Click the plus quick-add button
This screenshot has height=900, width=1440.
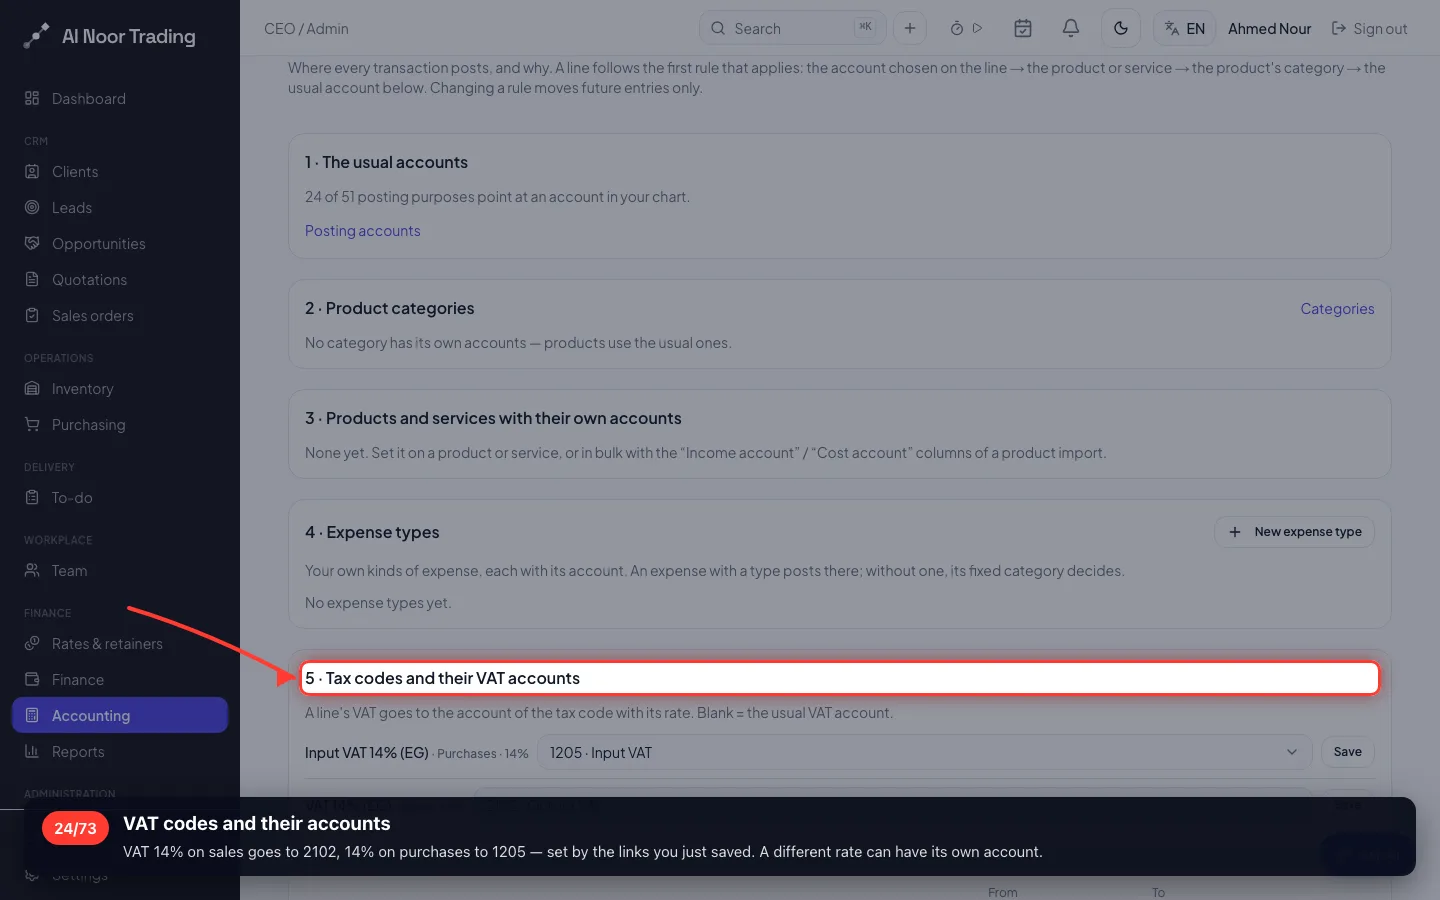point(910,28)
